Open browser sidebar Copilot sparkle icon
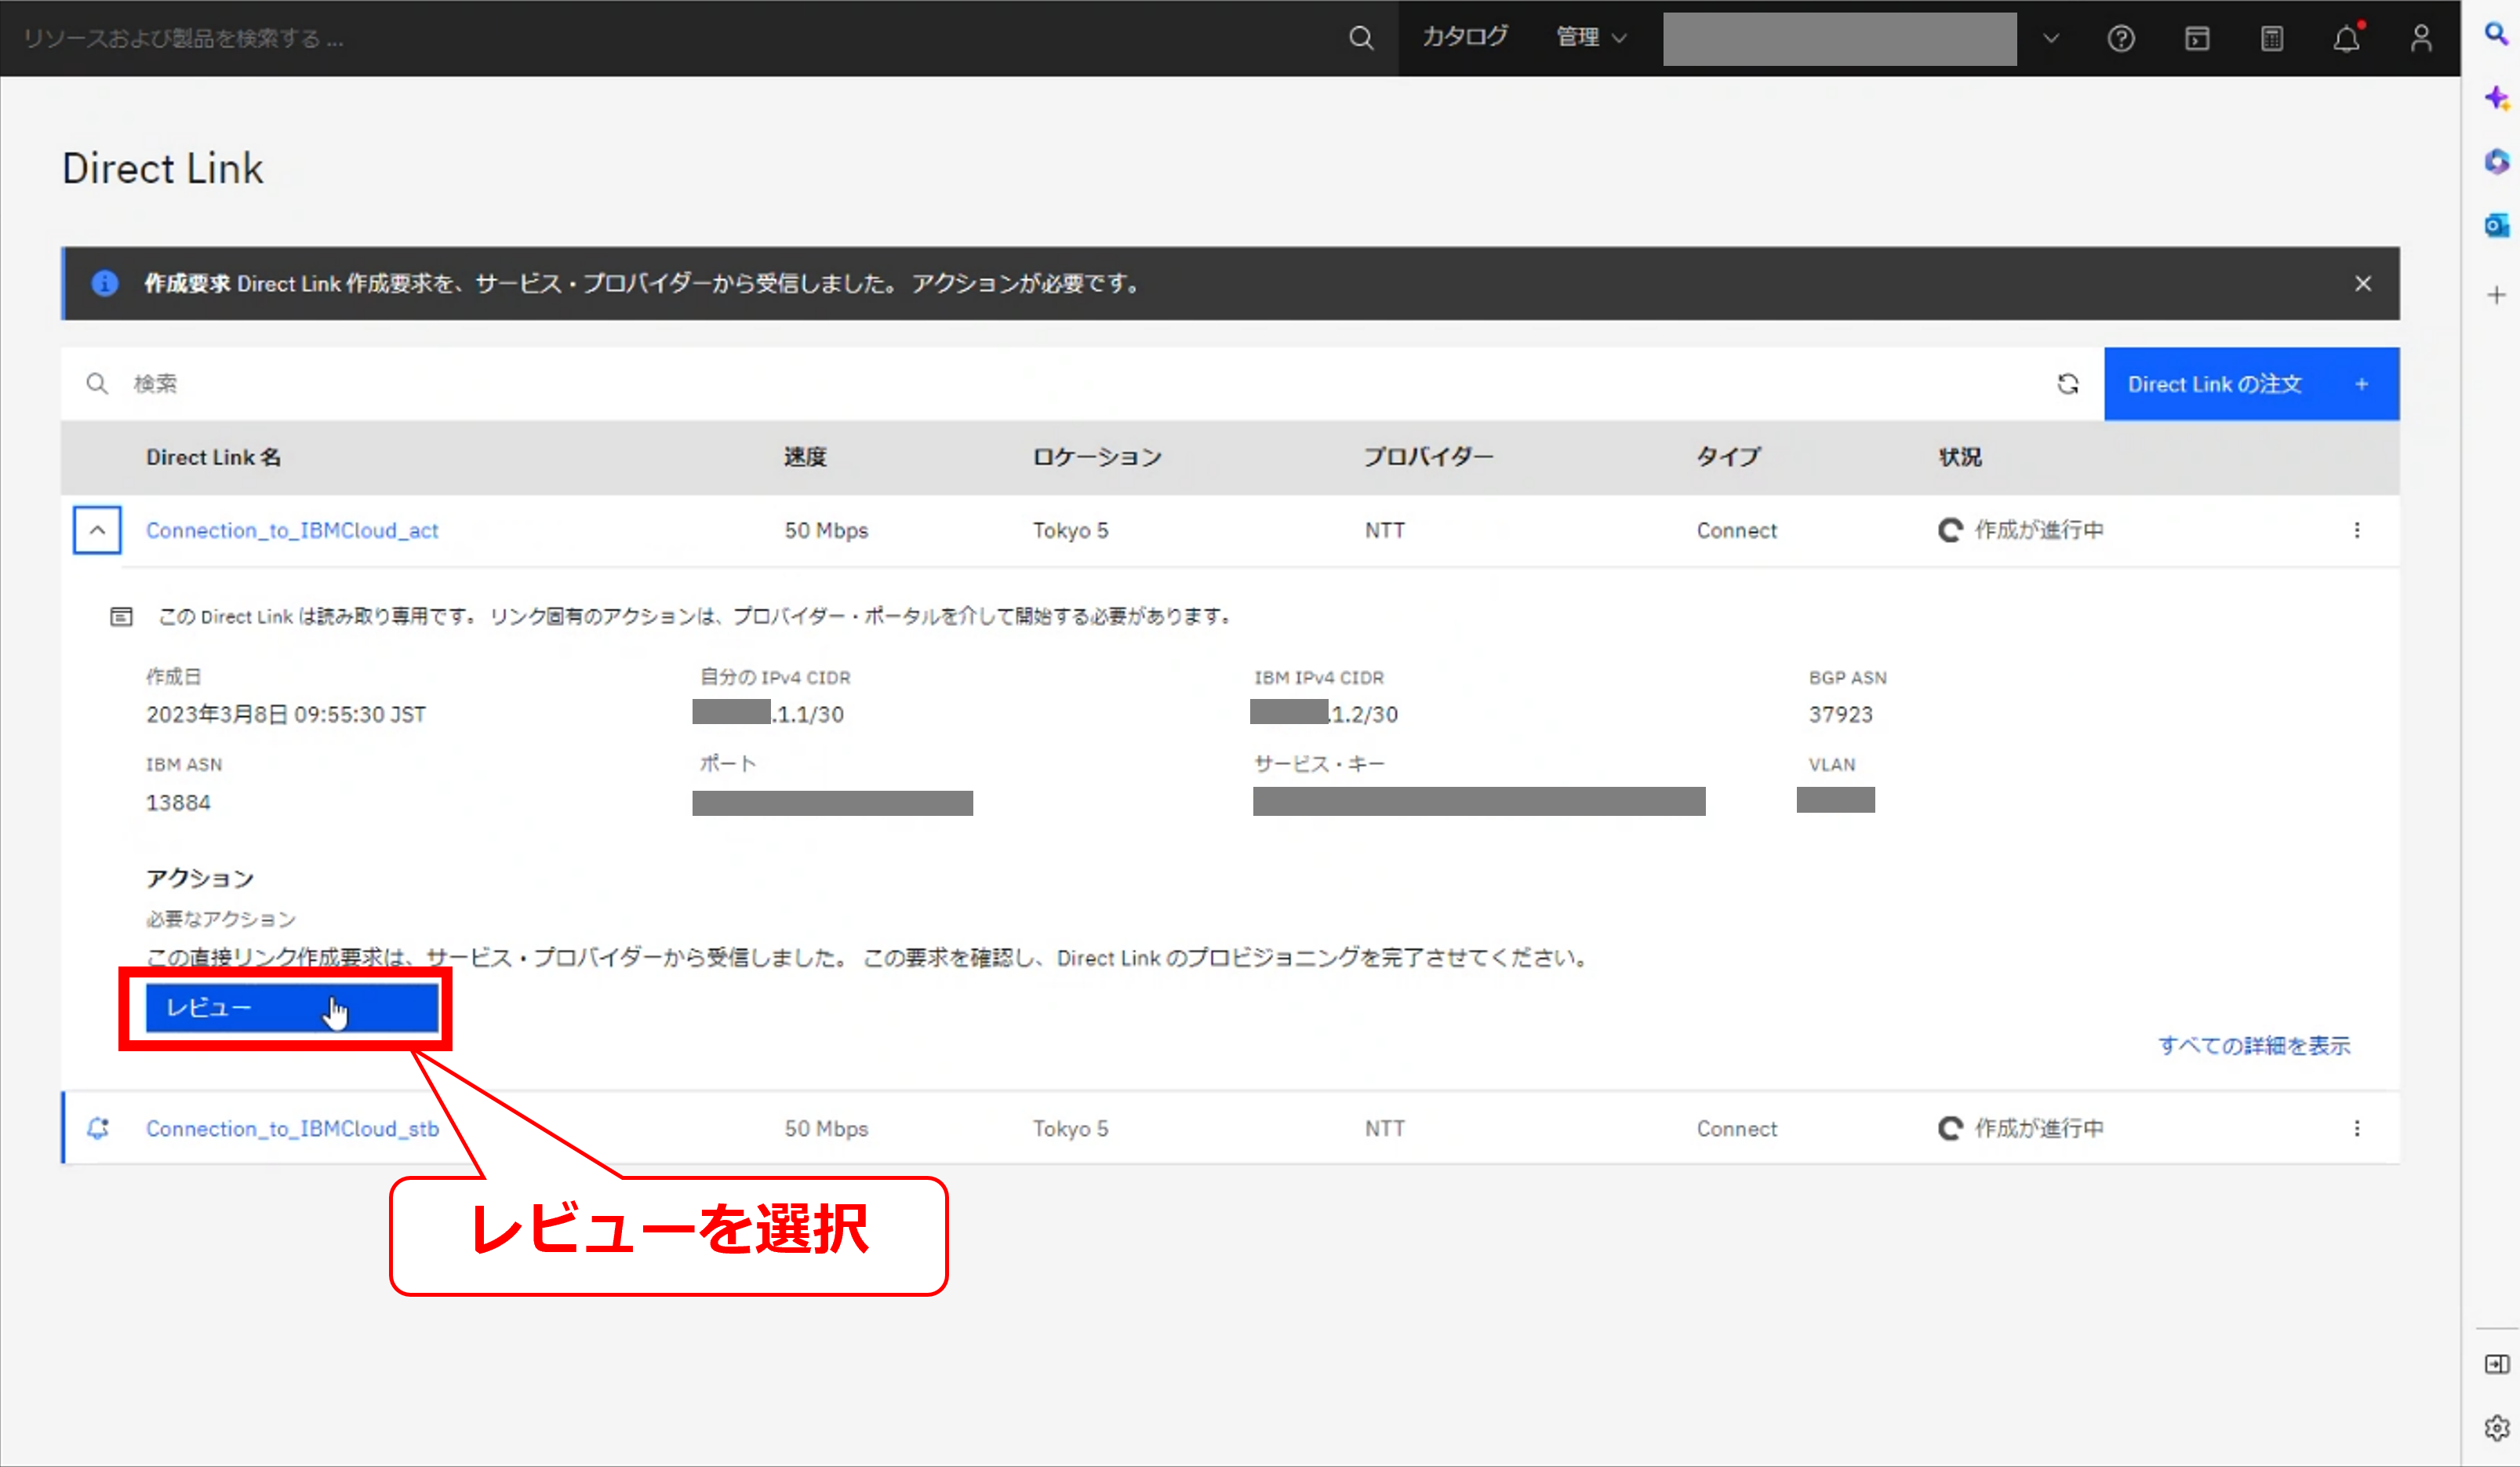This screenshot has width=2520, height=1467. tap(2496, 98)
